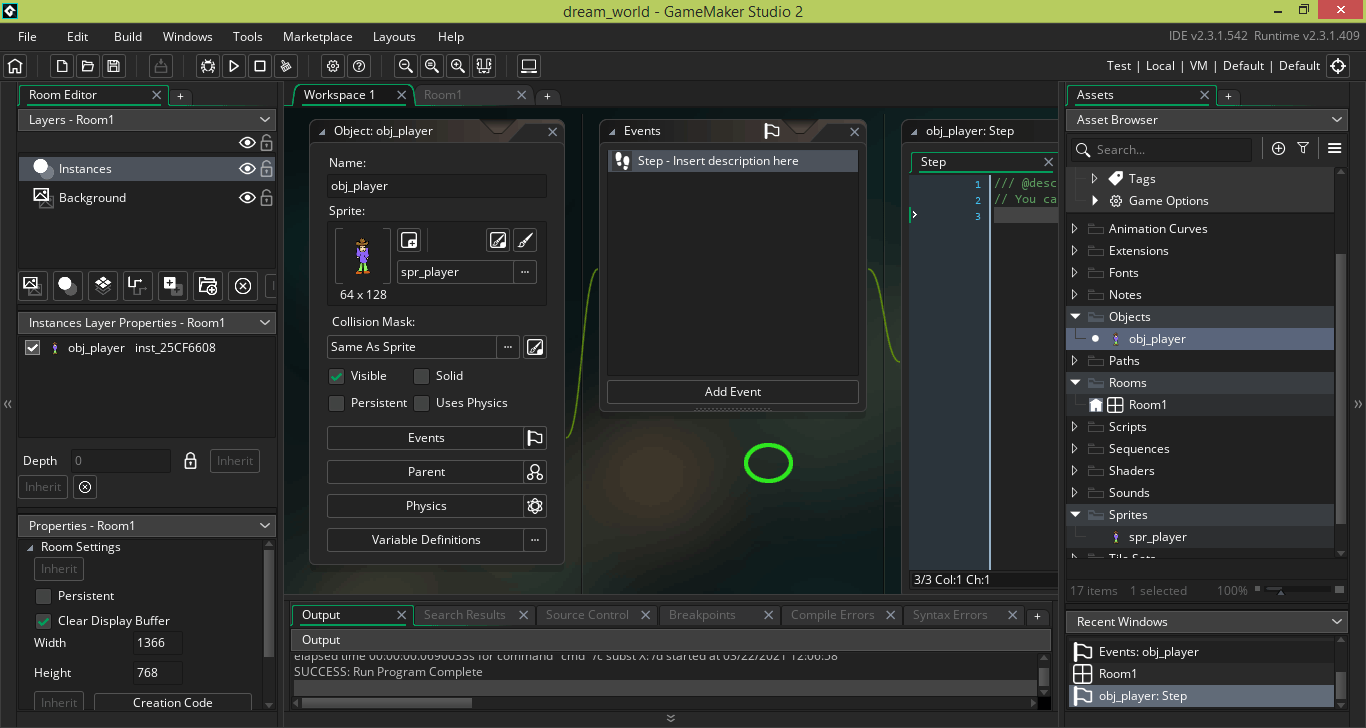Click the Events button in obj_player
Image resolution: width=1366 pixels, height=728 pixels.
[x=426, y=438]
